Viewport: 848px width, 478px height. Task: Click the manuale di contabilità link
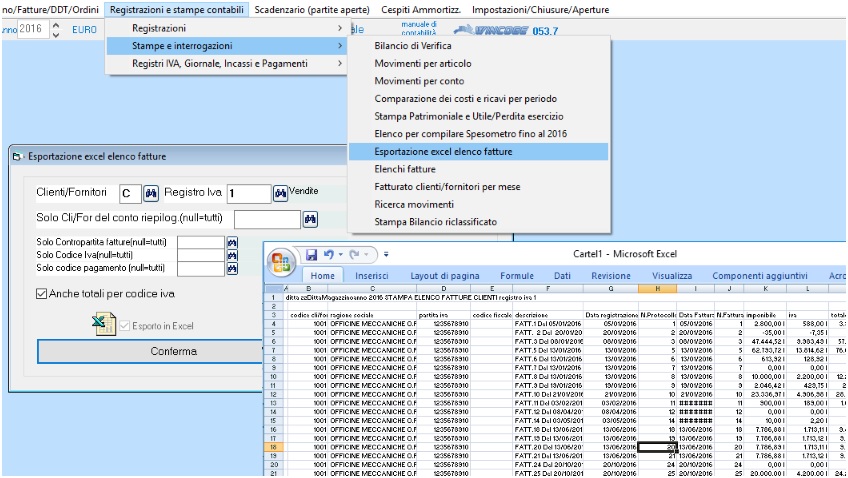tap(419, 29)
